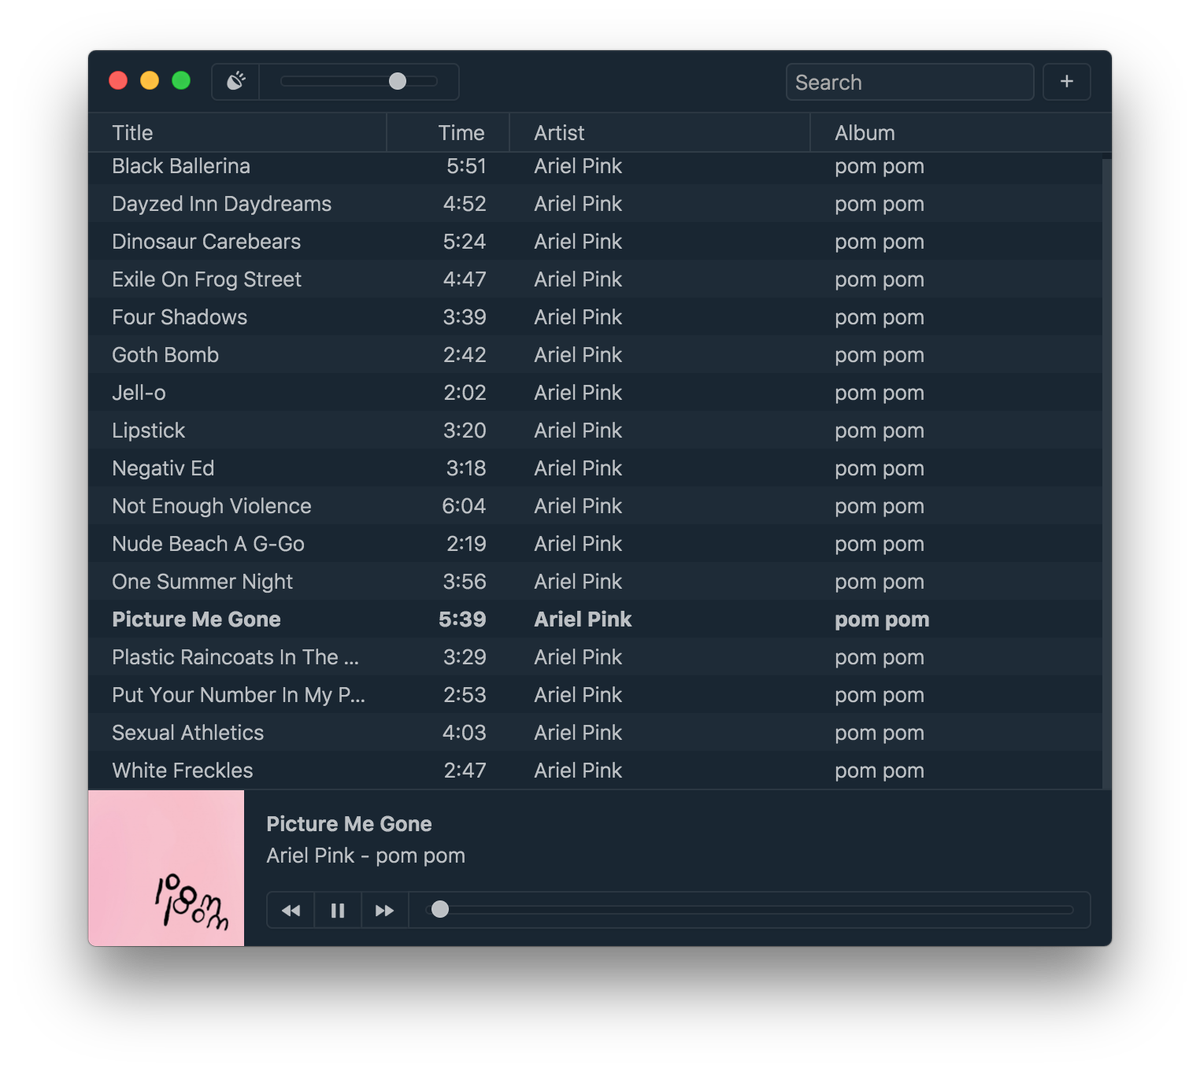
Task: Select the song White Freckles
Action: pos(595,771)
